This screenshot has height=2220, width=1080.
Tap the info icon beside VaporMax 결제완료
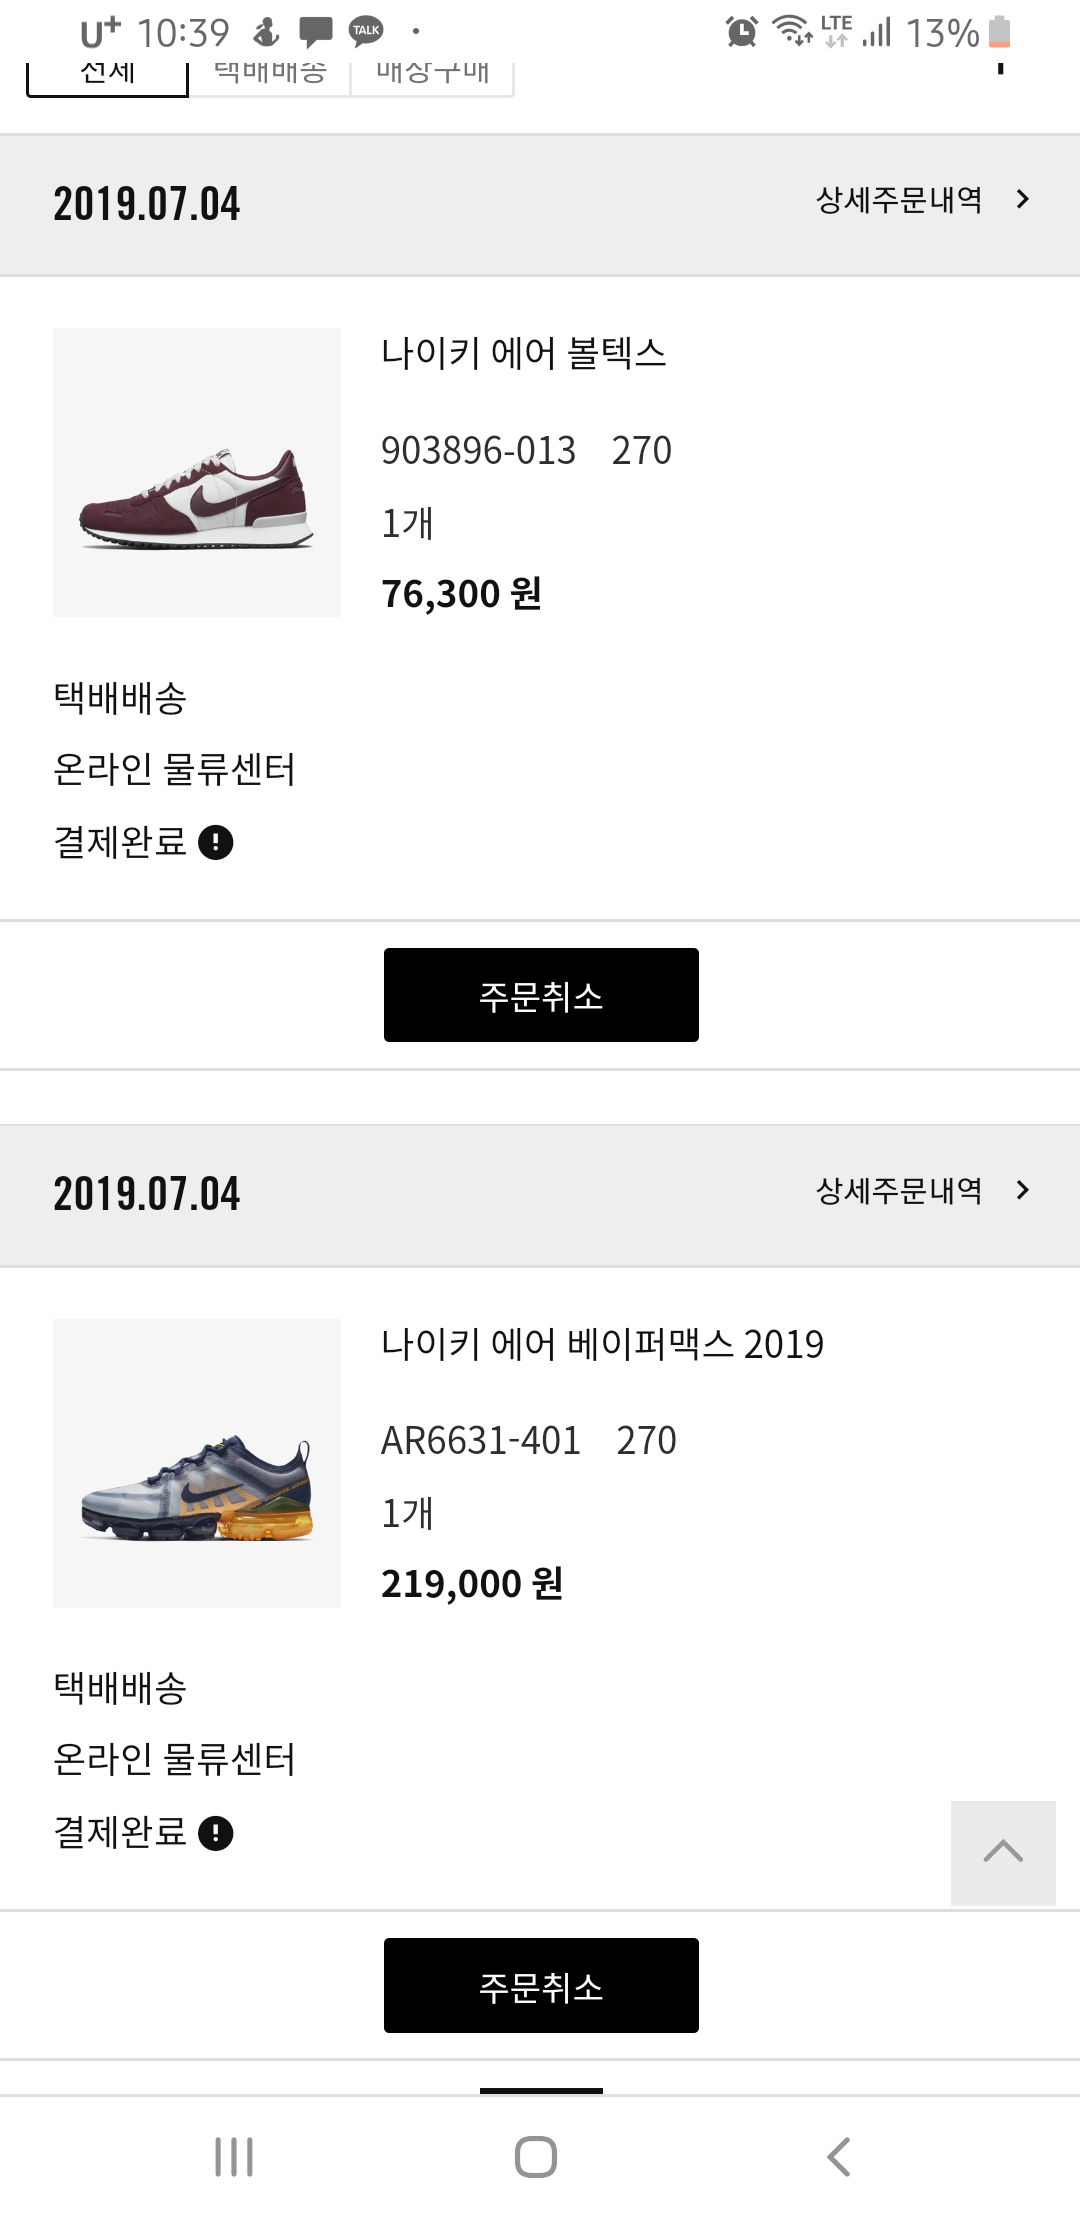216,1833
